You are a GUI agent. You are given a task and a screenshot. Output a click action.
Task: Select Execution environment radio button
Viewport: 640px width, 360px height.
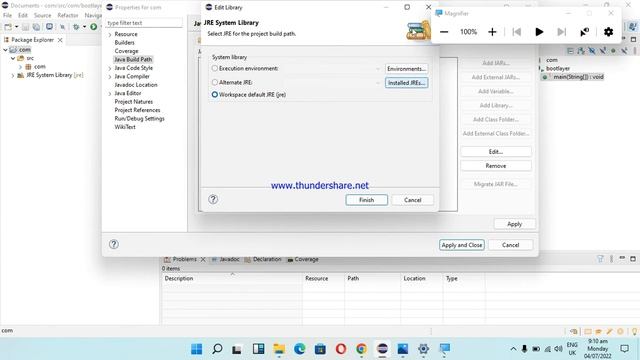point(215,69)
